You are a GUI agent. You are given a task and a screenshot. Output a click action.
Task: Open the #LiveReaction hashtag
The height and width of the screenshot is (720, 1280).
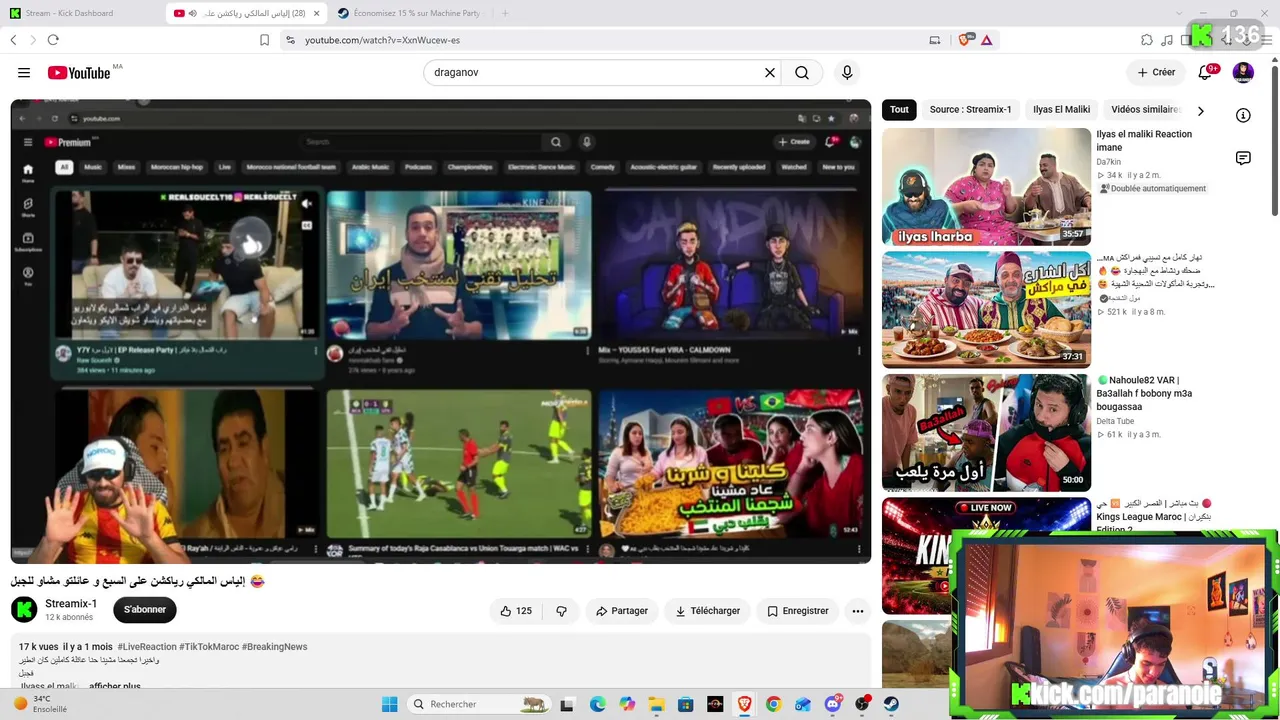click(147, 647)
